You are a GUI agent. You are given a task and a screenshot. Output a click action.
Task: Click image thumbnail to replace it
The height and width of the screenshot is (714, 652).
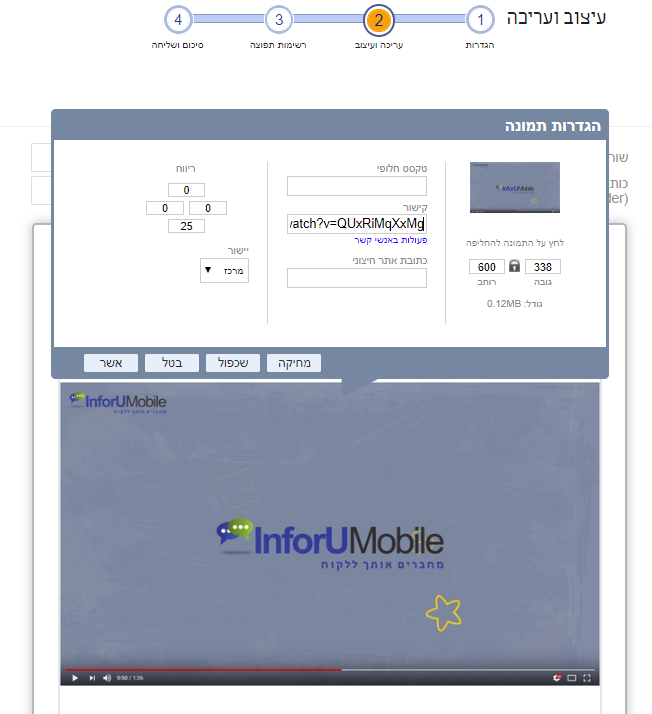point(514,187)
